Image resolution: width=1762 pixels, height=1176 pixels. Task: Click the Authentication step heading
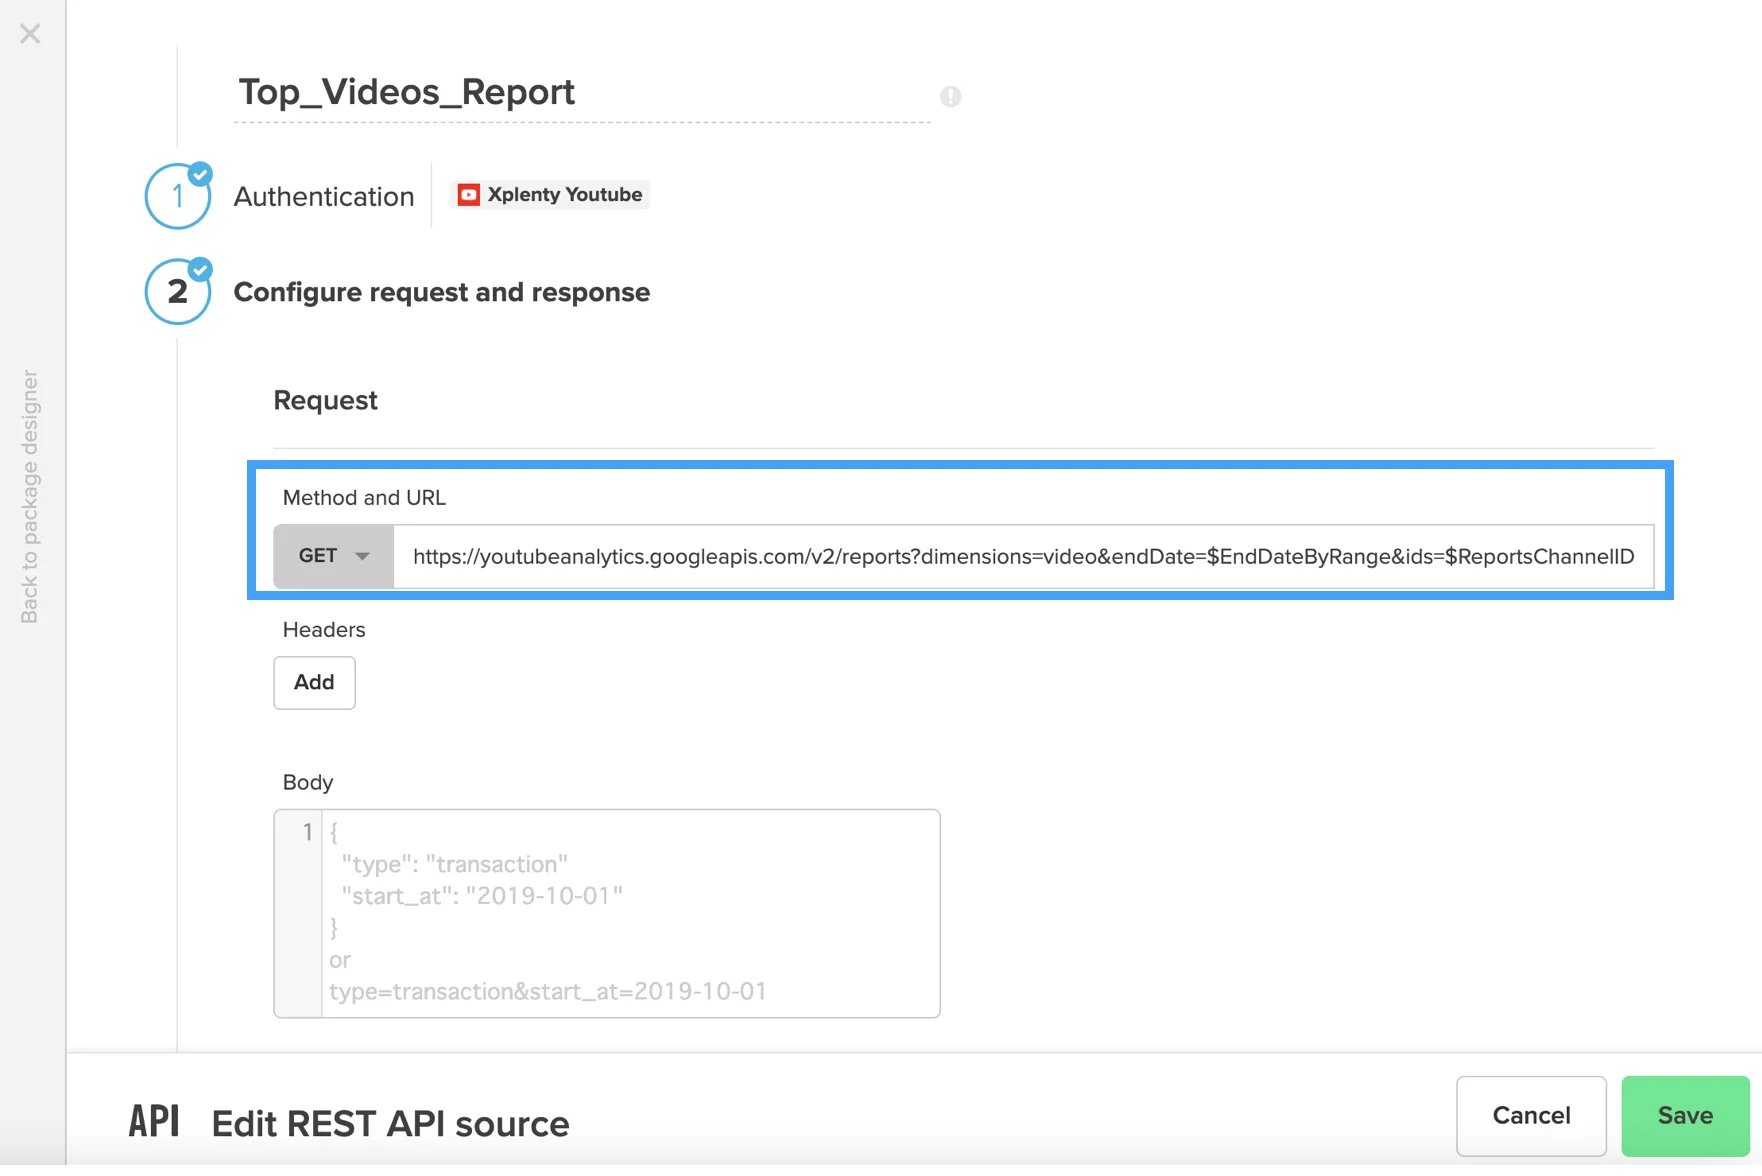click(324, 196)
